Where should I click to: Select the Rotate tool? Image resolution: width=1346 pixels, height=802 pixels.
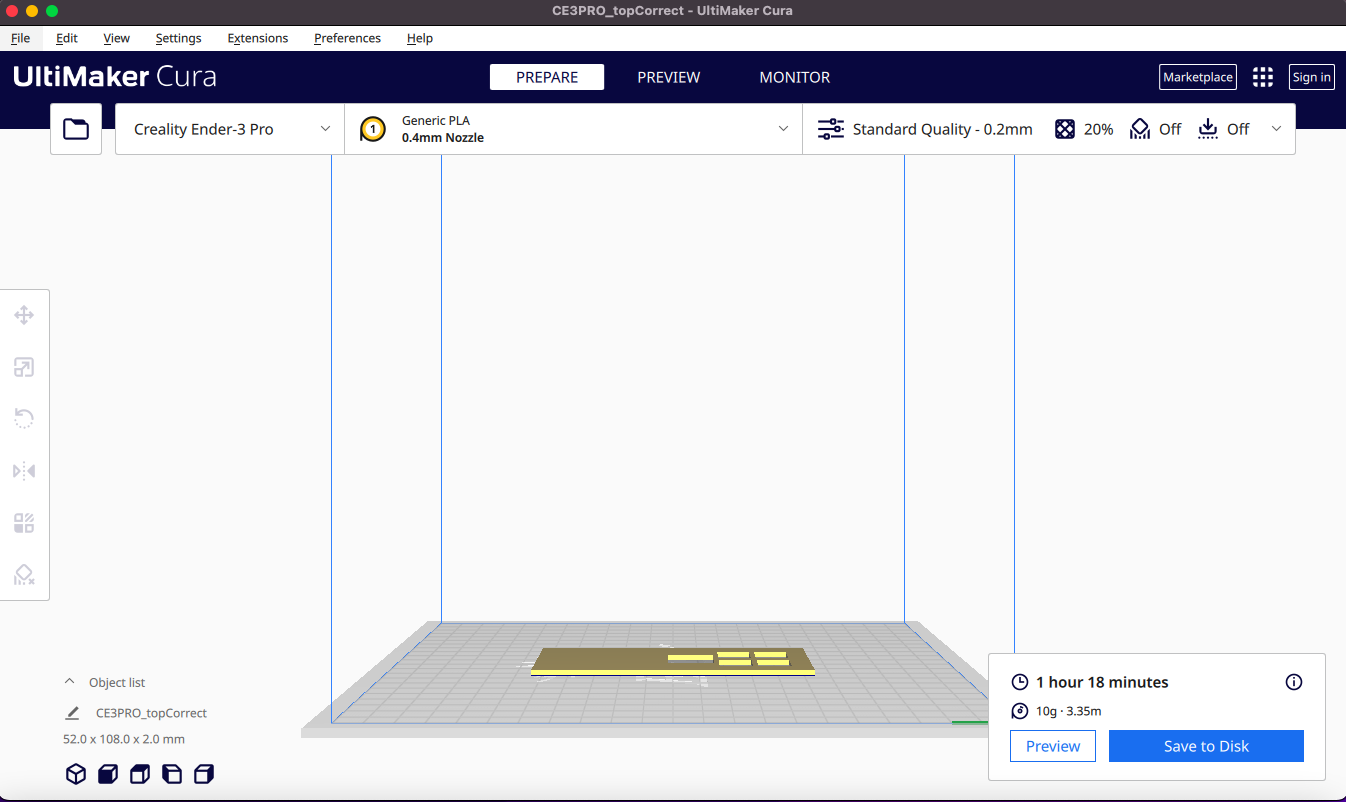(x=24, y=418)
